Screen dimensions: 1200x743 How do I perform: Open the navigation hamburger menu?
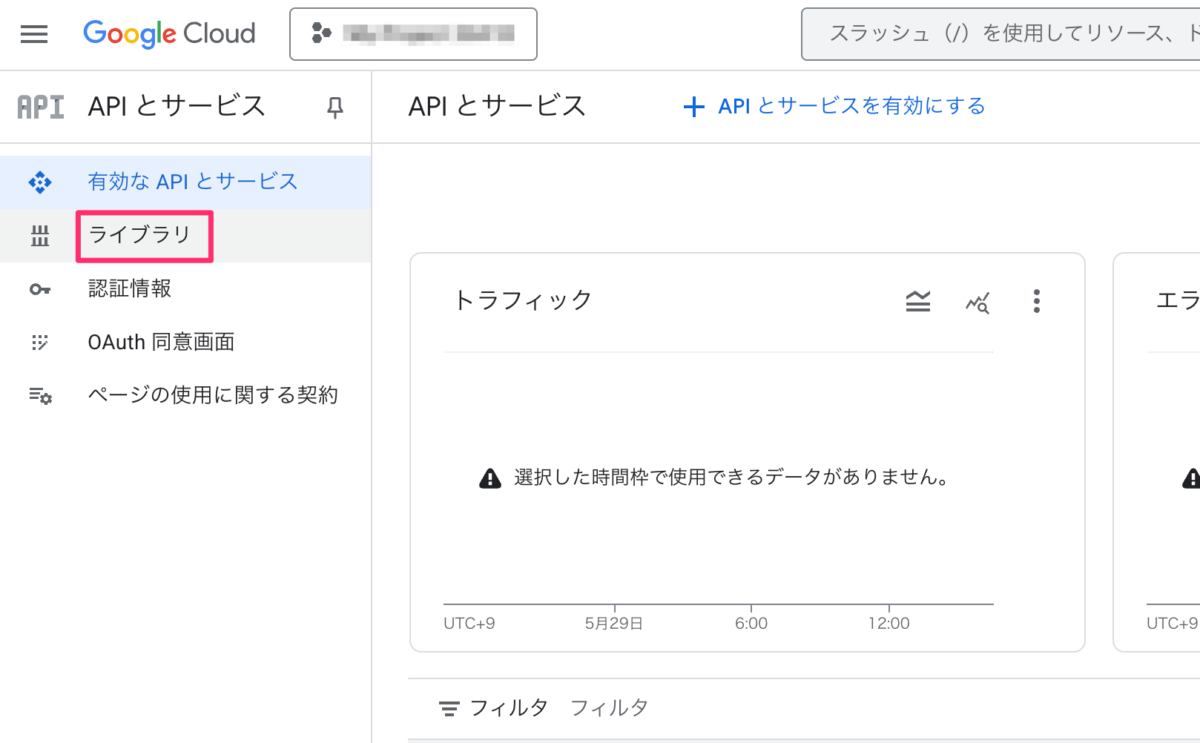pyautogui.click(x=34, y=33)
